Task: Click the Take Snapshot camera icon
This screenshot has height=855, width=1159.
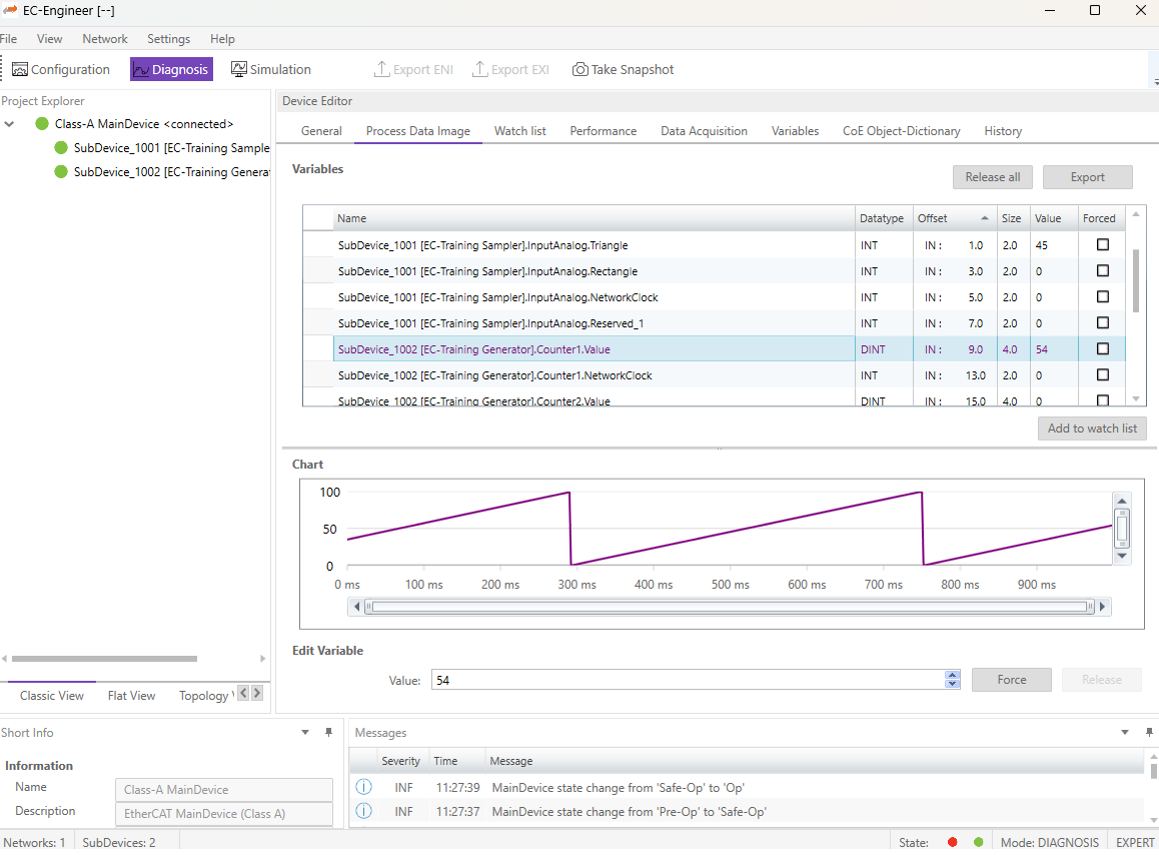Action: pos(580,70)
